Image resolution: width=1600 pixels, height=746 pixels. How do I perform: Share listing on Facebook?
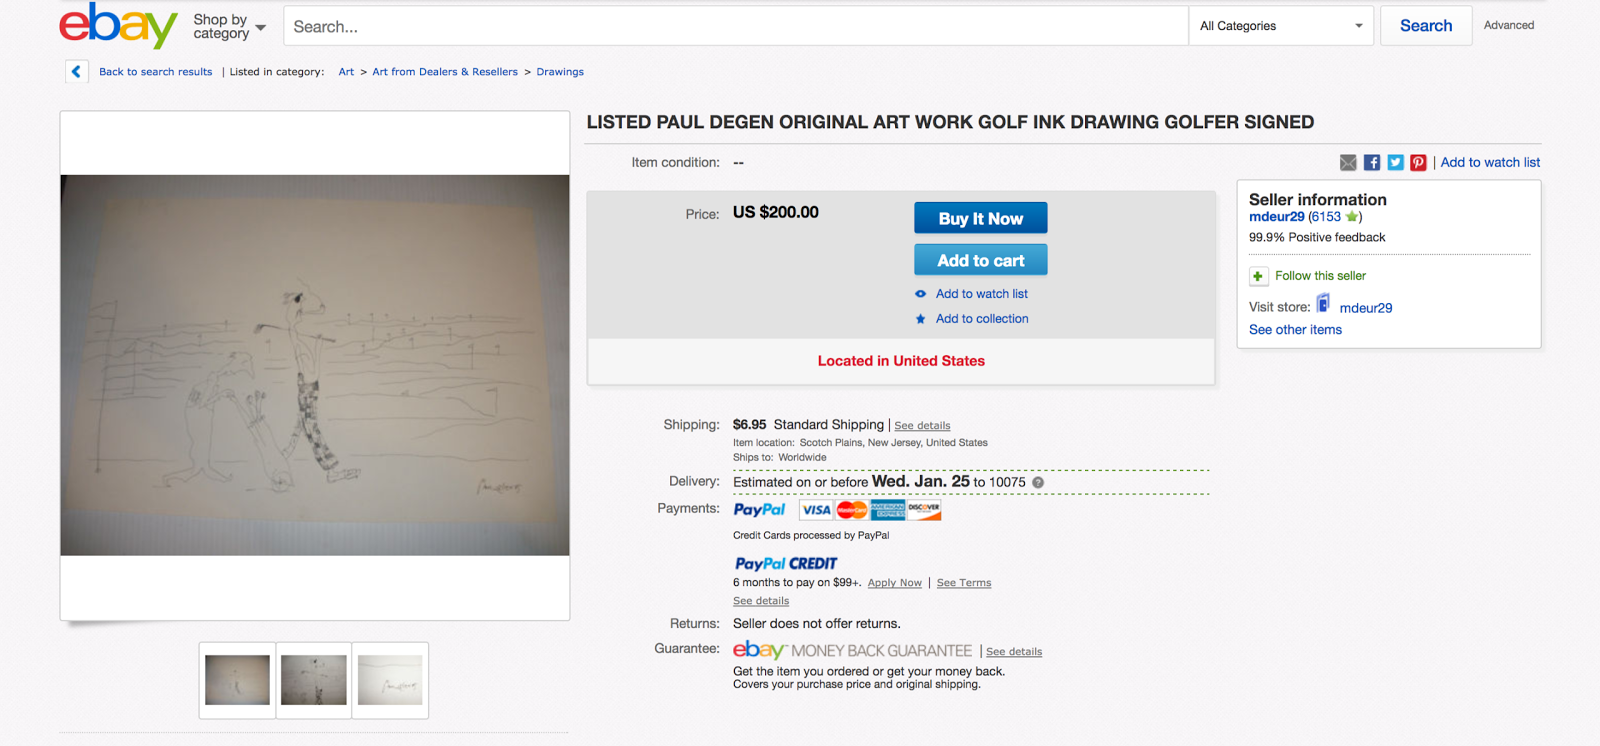tap(1372, 163)
